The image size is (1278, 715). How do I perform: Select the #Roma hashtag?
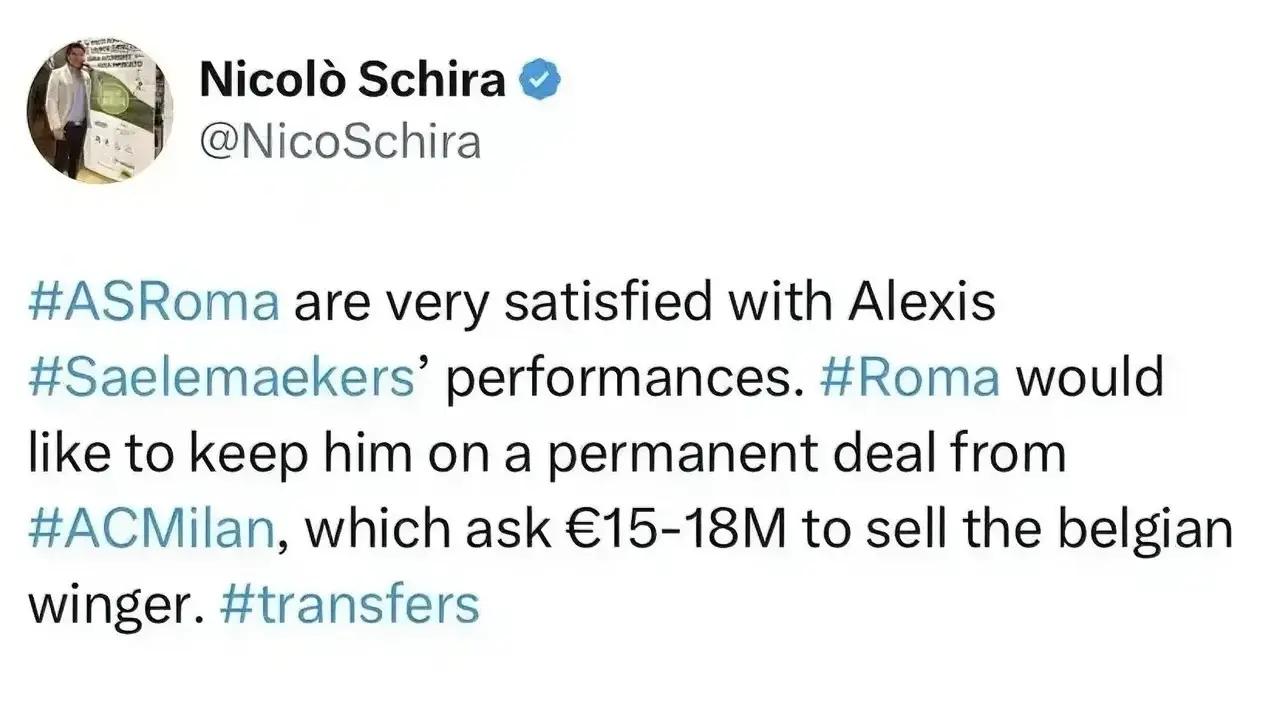(x=911, y=379)
